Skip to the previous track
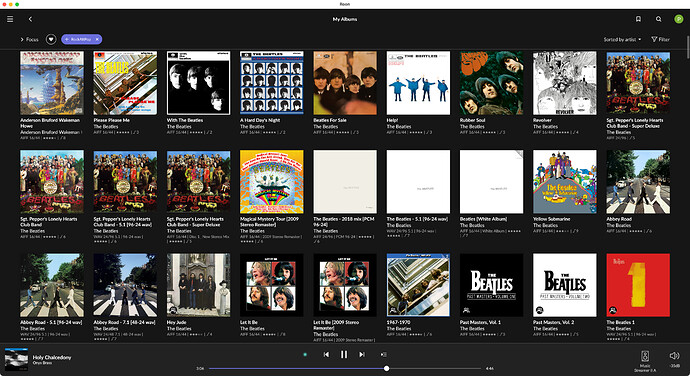Screen dimensions: 690x376 pyautogui.click(x=326, y=354)
